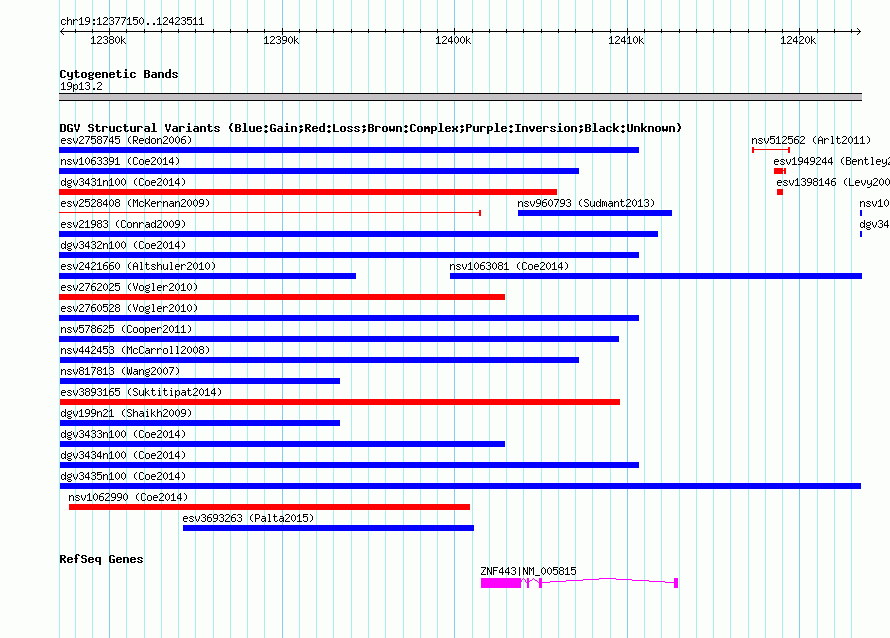Click the esv2421660 (Altshuler2010) label
Viewport: 890px width, 638px height.
coord(138,266)
